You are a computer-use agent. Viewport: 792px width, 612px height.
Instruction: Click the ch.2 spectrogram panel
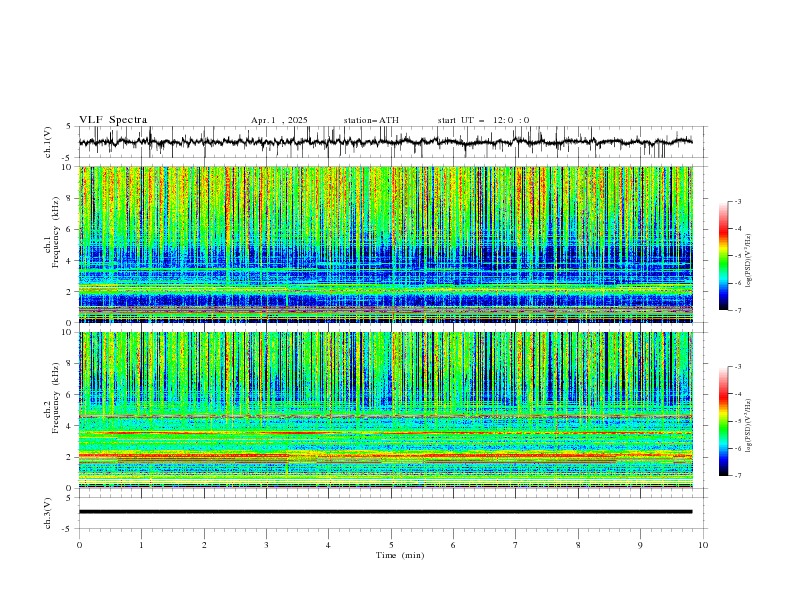(x=386, y=410)
